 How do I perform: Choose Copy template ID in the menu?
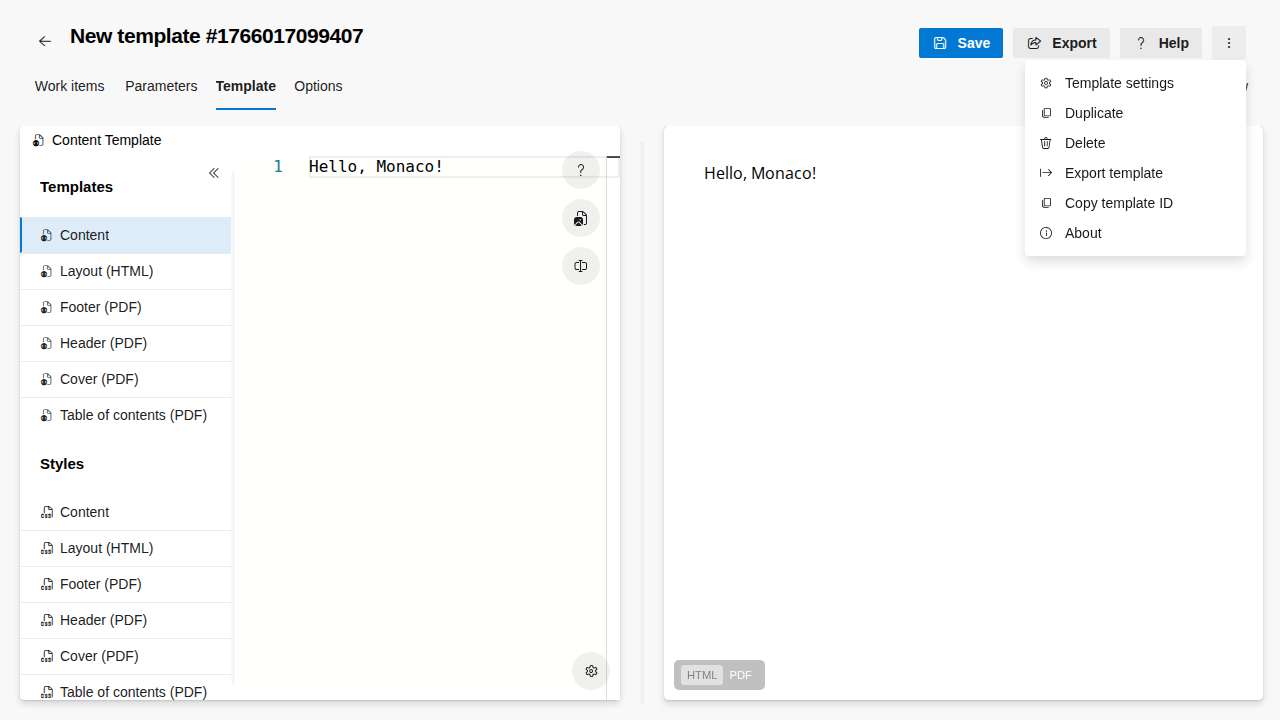[x=1119, y=203]
